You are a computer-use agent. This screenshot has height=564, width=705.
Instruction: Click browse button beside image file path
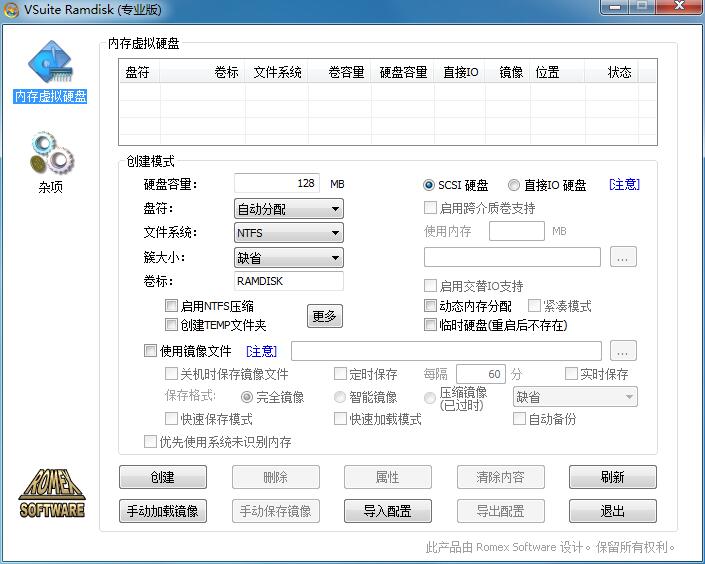pos(624,351)
